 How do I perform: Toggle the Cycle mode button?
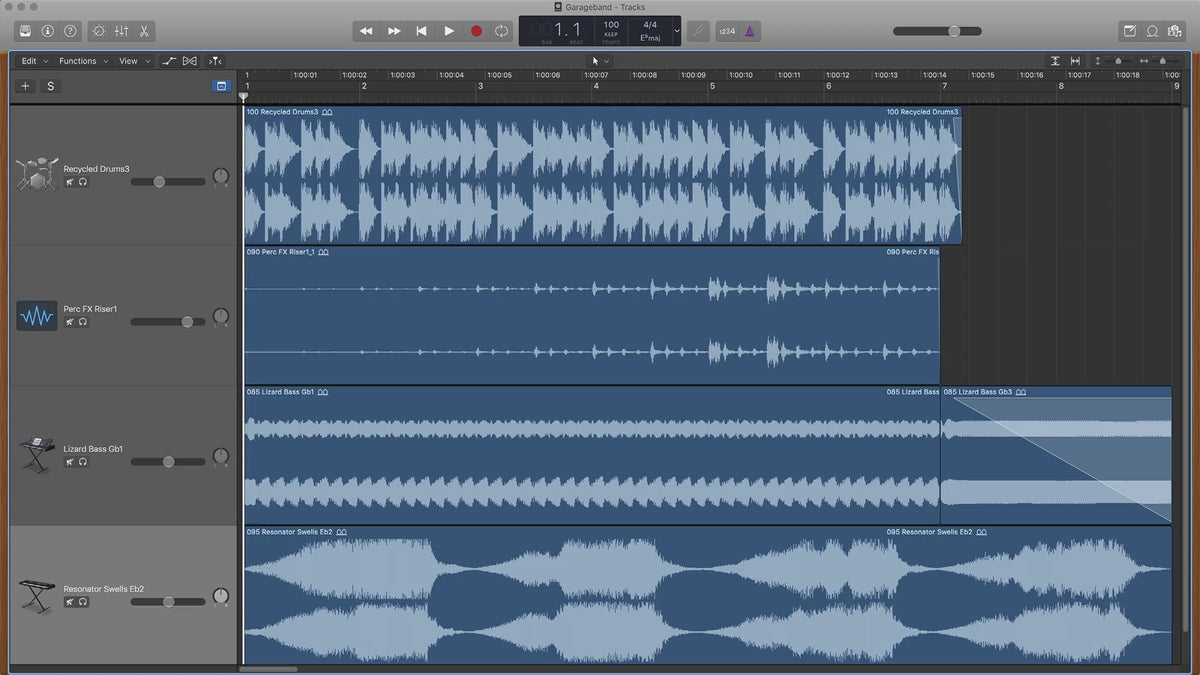[x=501, y=31]
